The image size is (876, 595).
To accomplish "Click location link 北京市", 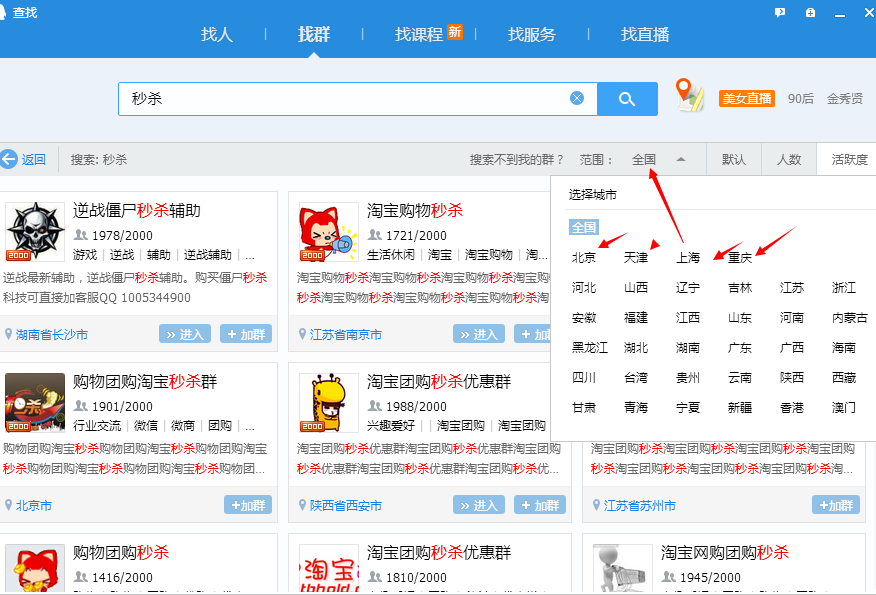I will coord(34,506).
